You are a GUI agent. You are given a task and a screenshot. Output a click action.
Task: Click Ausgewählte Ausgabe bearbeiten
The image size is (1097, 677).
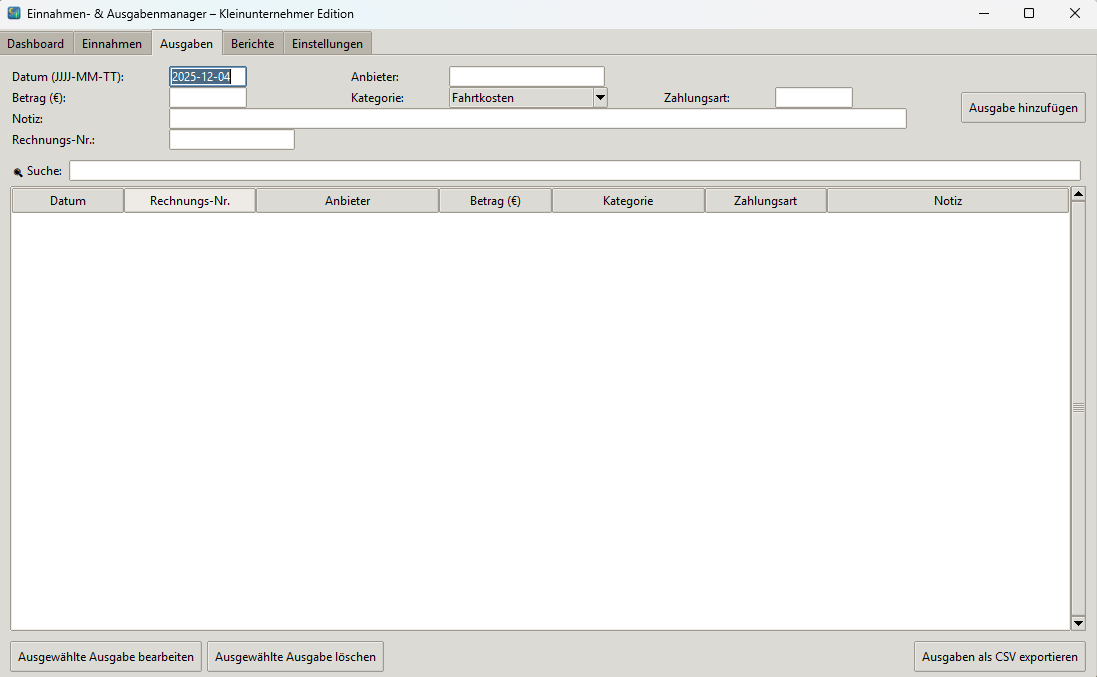[x=104, y=656]
